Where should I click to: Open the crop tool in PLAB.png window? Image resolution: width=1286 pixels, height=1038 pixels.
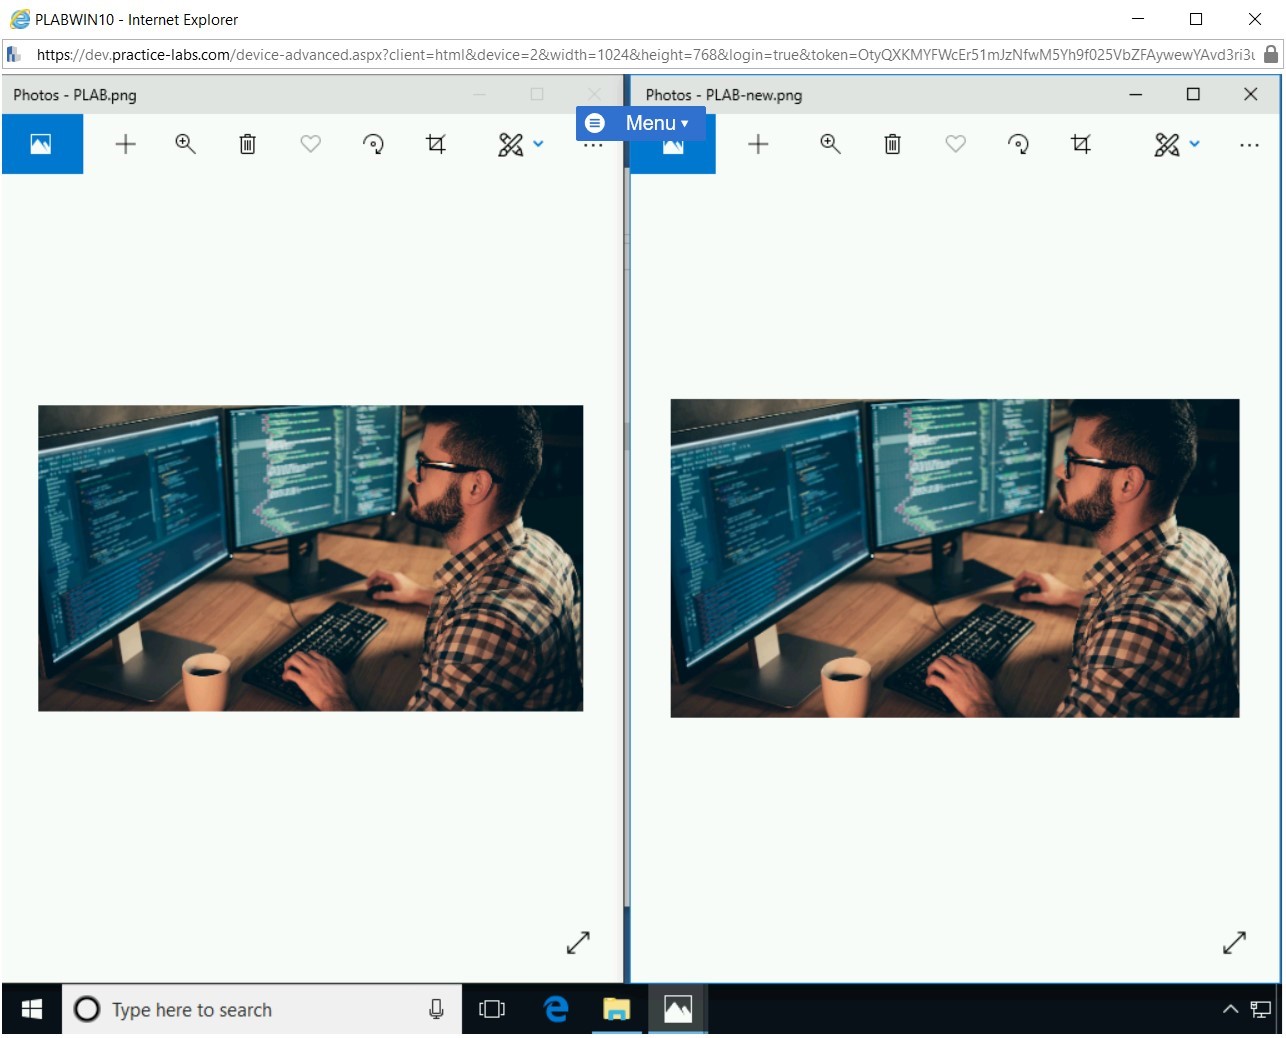click(435, 145)
